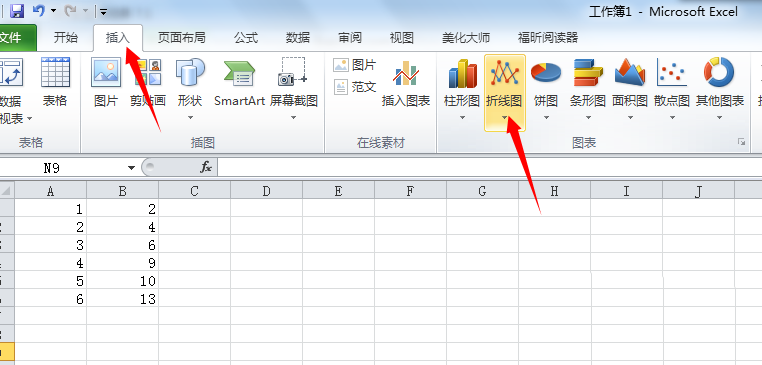The image size is (762, 365).
Task: Open the Redo history dropdown arrow
Action: (x=85, y=11)
